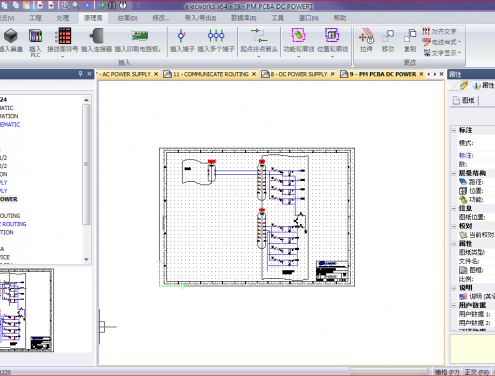Click scroll down arrow in project tree
495x376 pixels.
(86, 259)
